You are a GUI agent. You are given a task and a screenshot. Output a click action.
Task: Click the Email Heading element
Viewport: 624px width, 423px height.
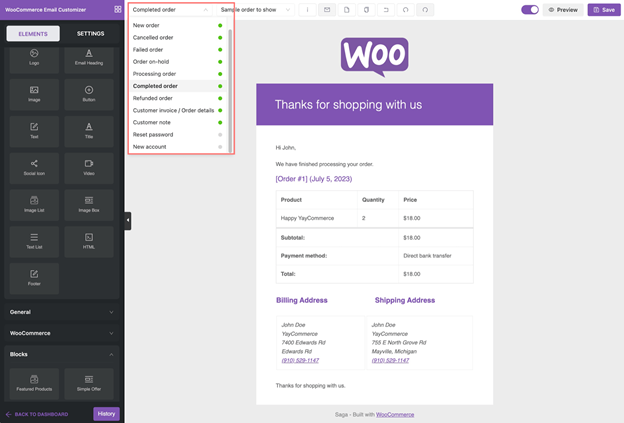(x=89, y=57)
